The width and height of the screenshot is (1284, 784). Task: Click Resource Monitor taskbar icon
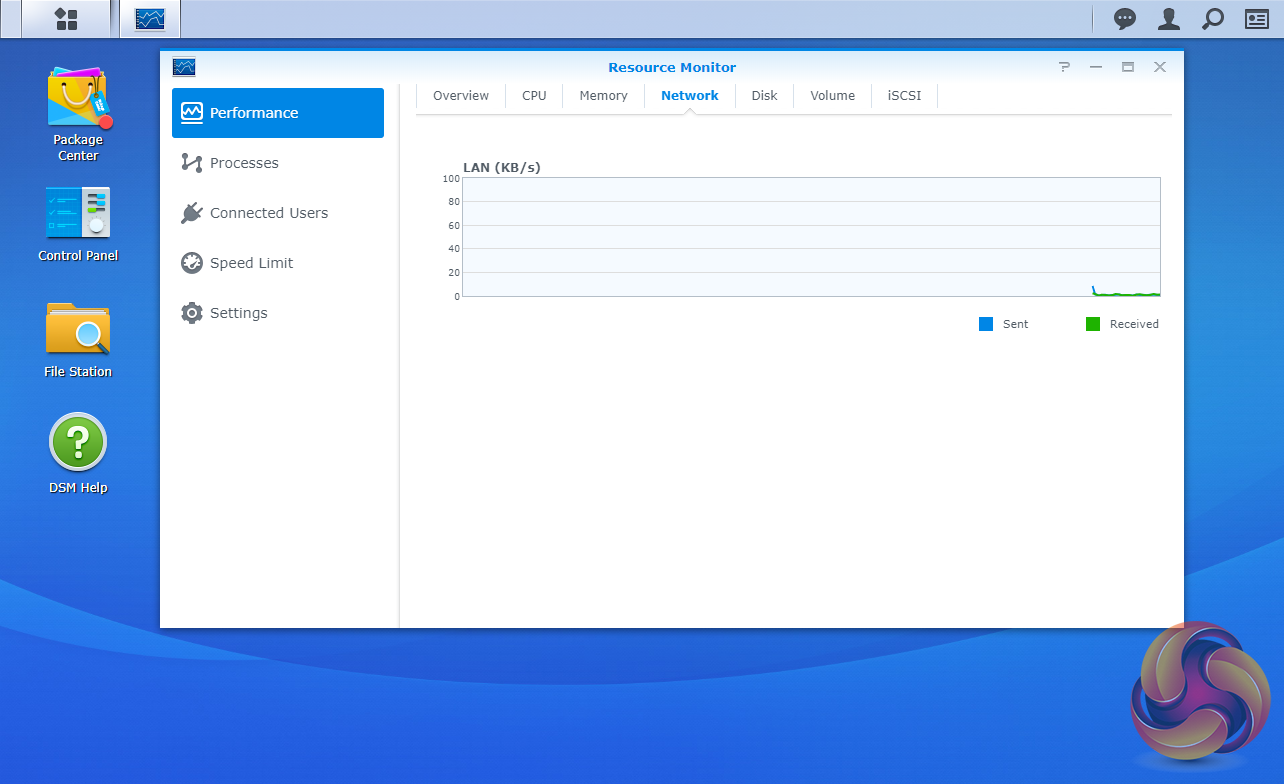(x=150, y=19)
